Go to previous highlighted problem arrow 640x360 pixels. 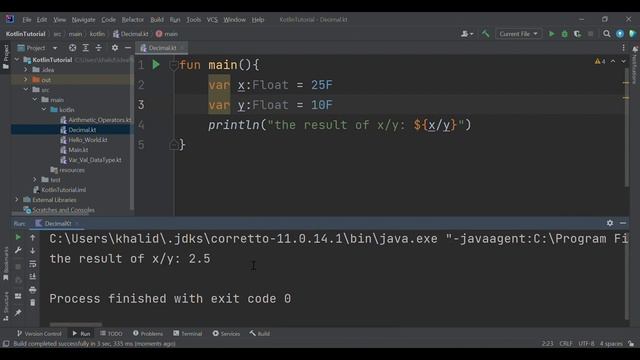(x=613, y=61)
